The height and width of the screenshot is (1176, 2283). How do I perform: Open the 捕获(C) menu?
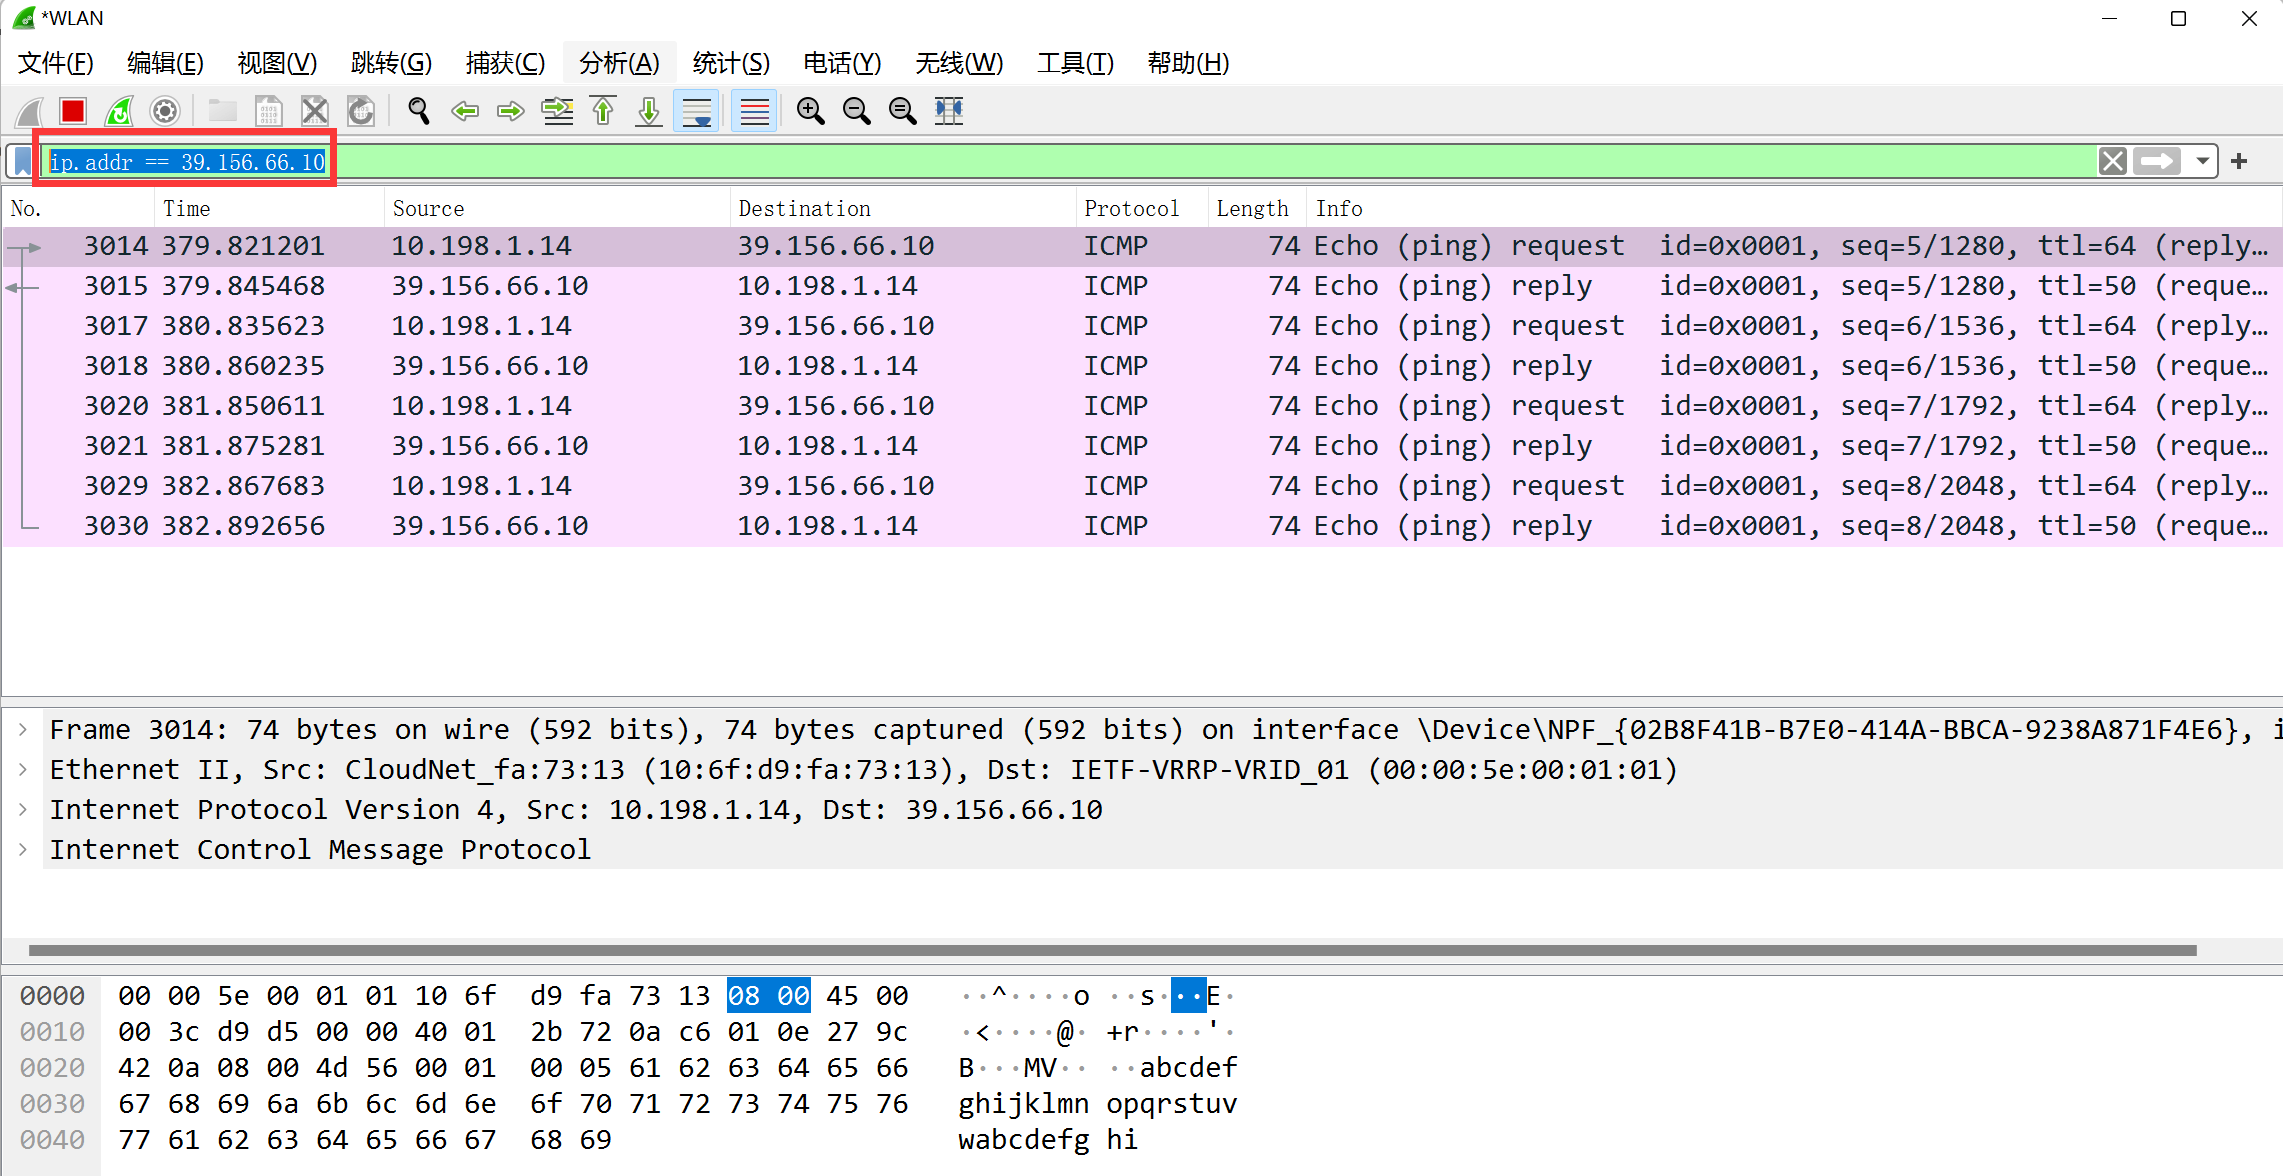pyautogui.click(x=505, y=64)
